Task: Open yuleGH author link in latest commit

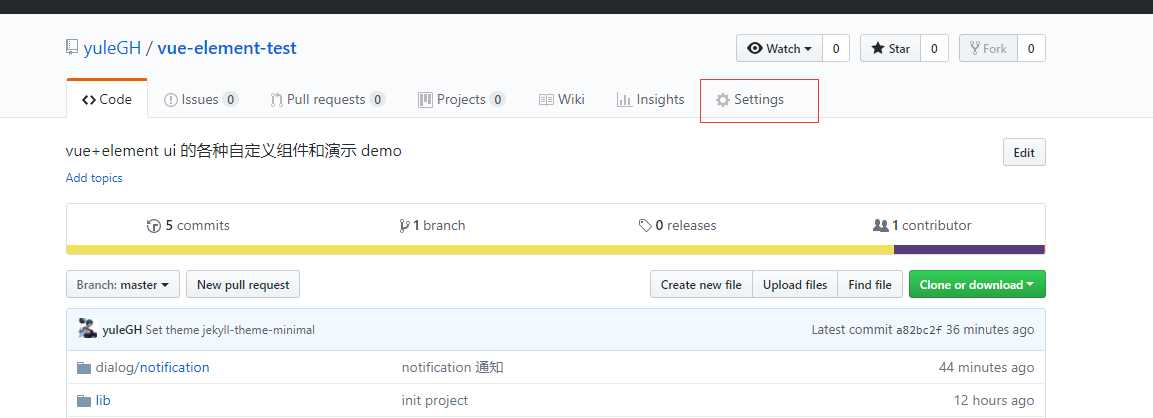Action: (122, 330)
